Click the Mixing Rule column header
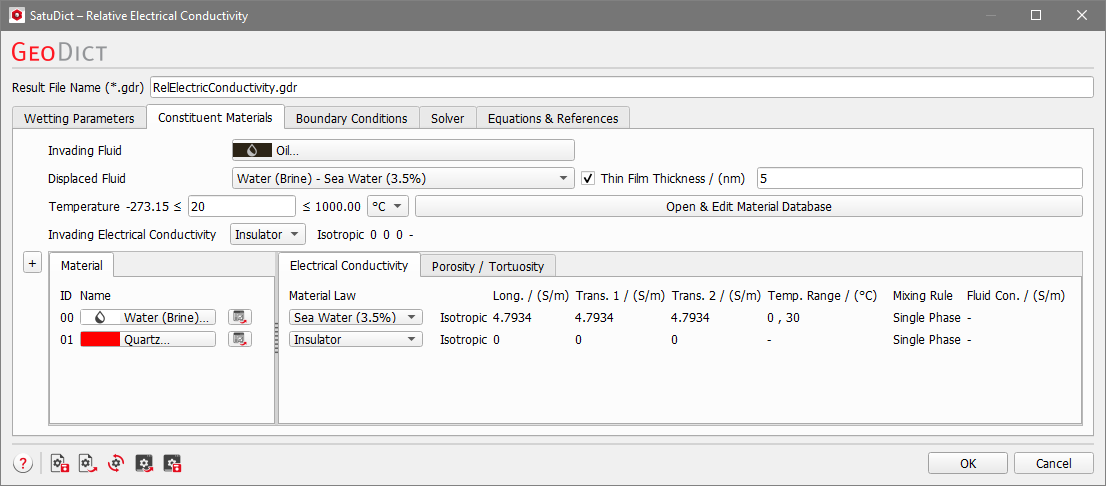Viewport: 1106px width, 486px height. 923,295
